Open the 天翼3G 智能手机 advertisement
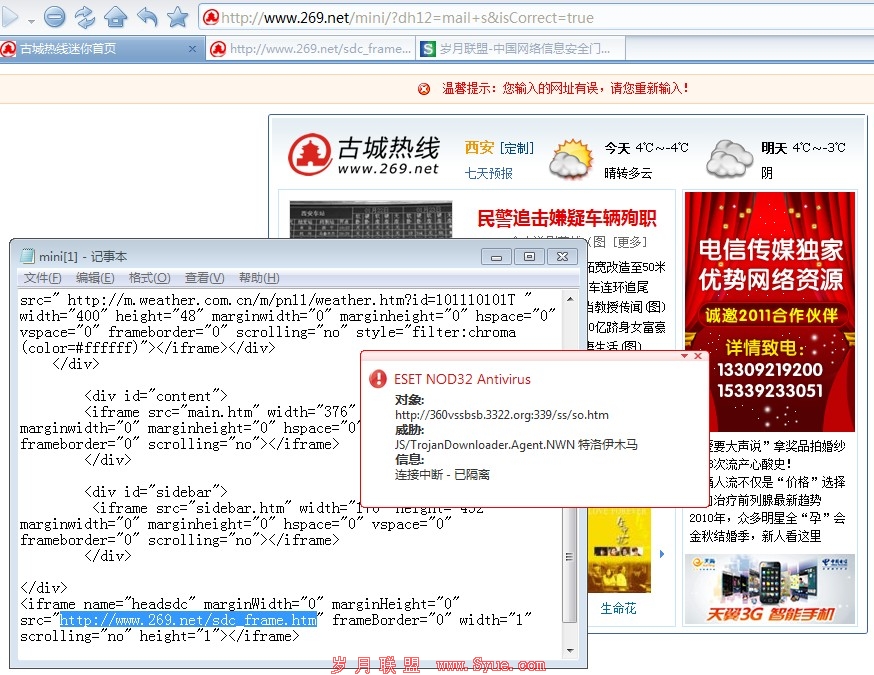This screenshot has width=874, height=675. [770, 590]
